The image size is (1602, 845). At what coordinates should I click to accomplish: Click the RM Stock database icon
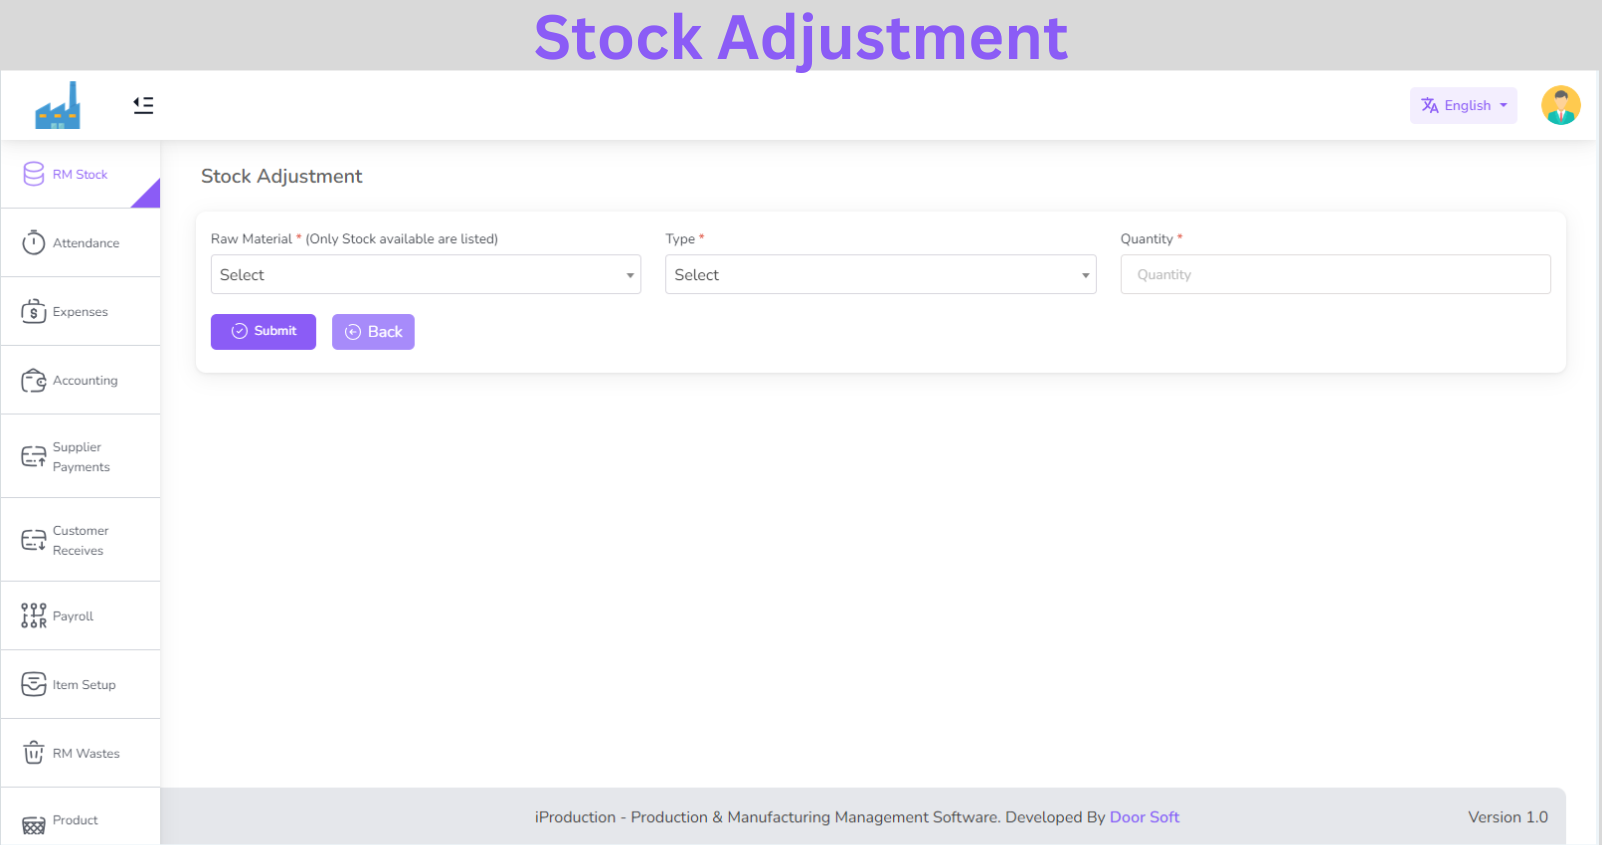click(34, 174)
